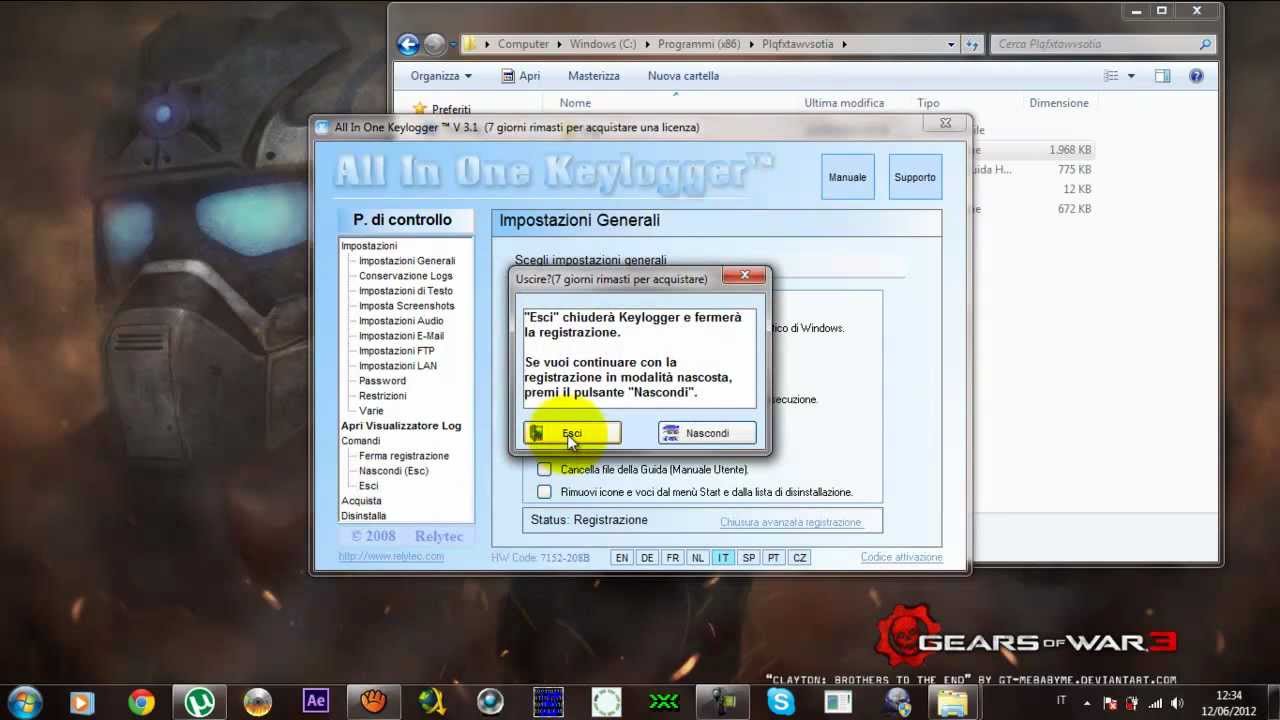Select Nascondi (Esc) command in tree
Screen dimensions: 1280x720
pyautogui.click(x=393, y=471)
